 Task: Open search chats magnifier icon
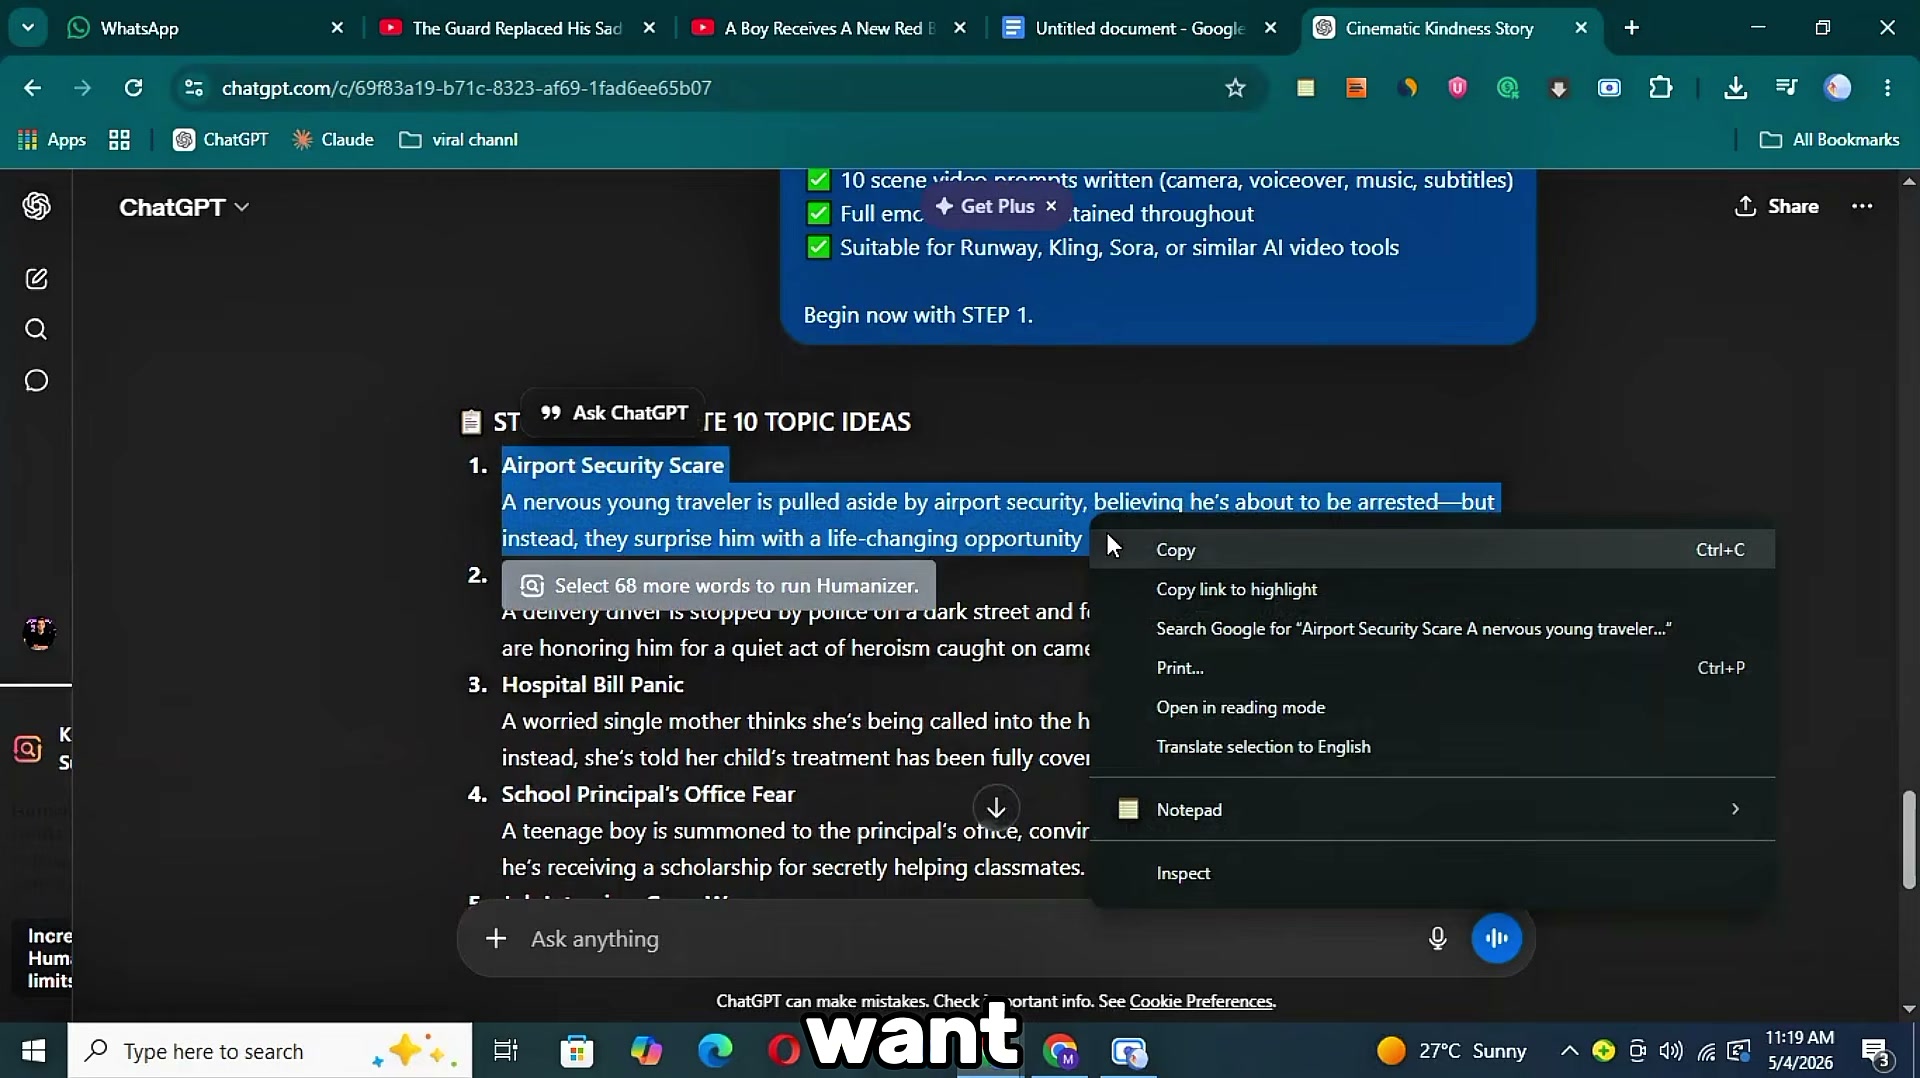[37, 330]
